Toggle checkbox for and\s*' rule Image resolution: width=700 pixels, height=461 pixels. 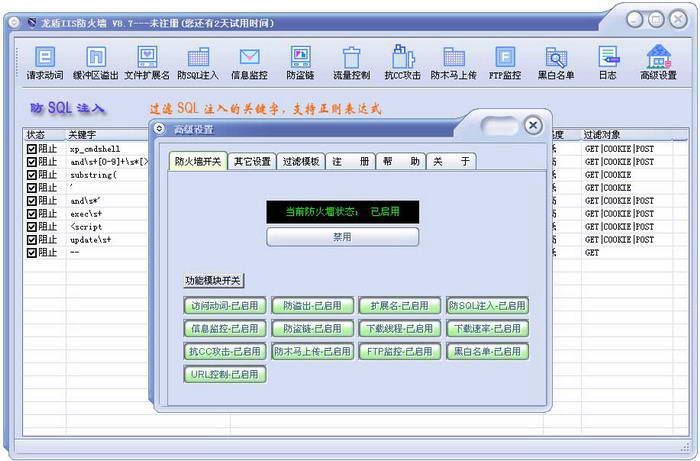(x=31, y=201)
